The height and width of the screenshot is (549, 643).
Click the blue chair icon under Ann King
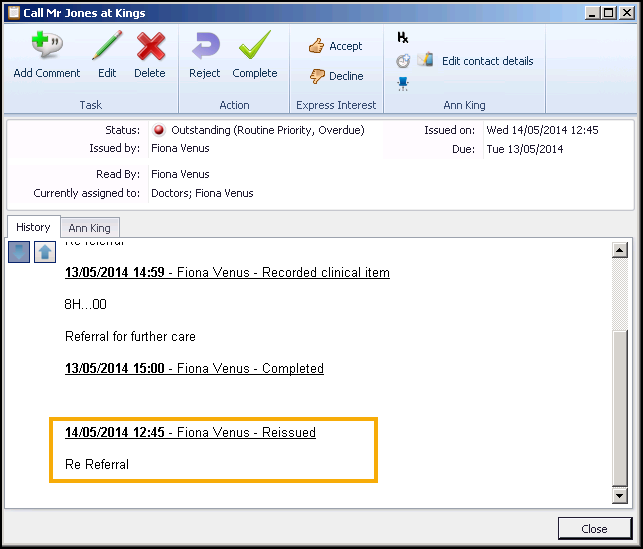pos(403,83)
